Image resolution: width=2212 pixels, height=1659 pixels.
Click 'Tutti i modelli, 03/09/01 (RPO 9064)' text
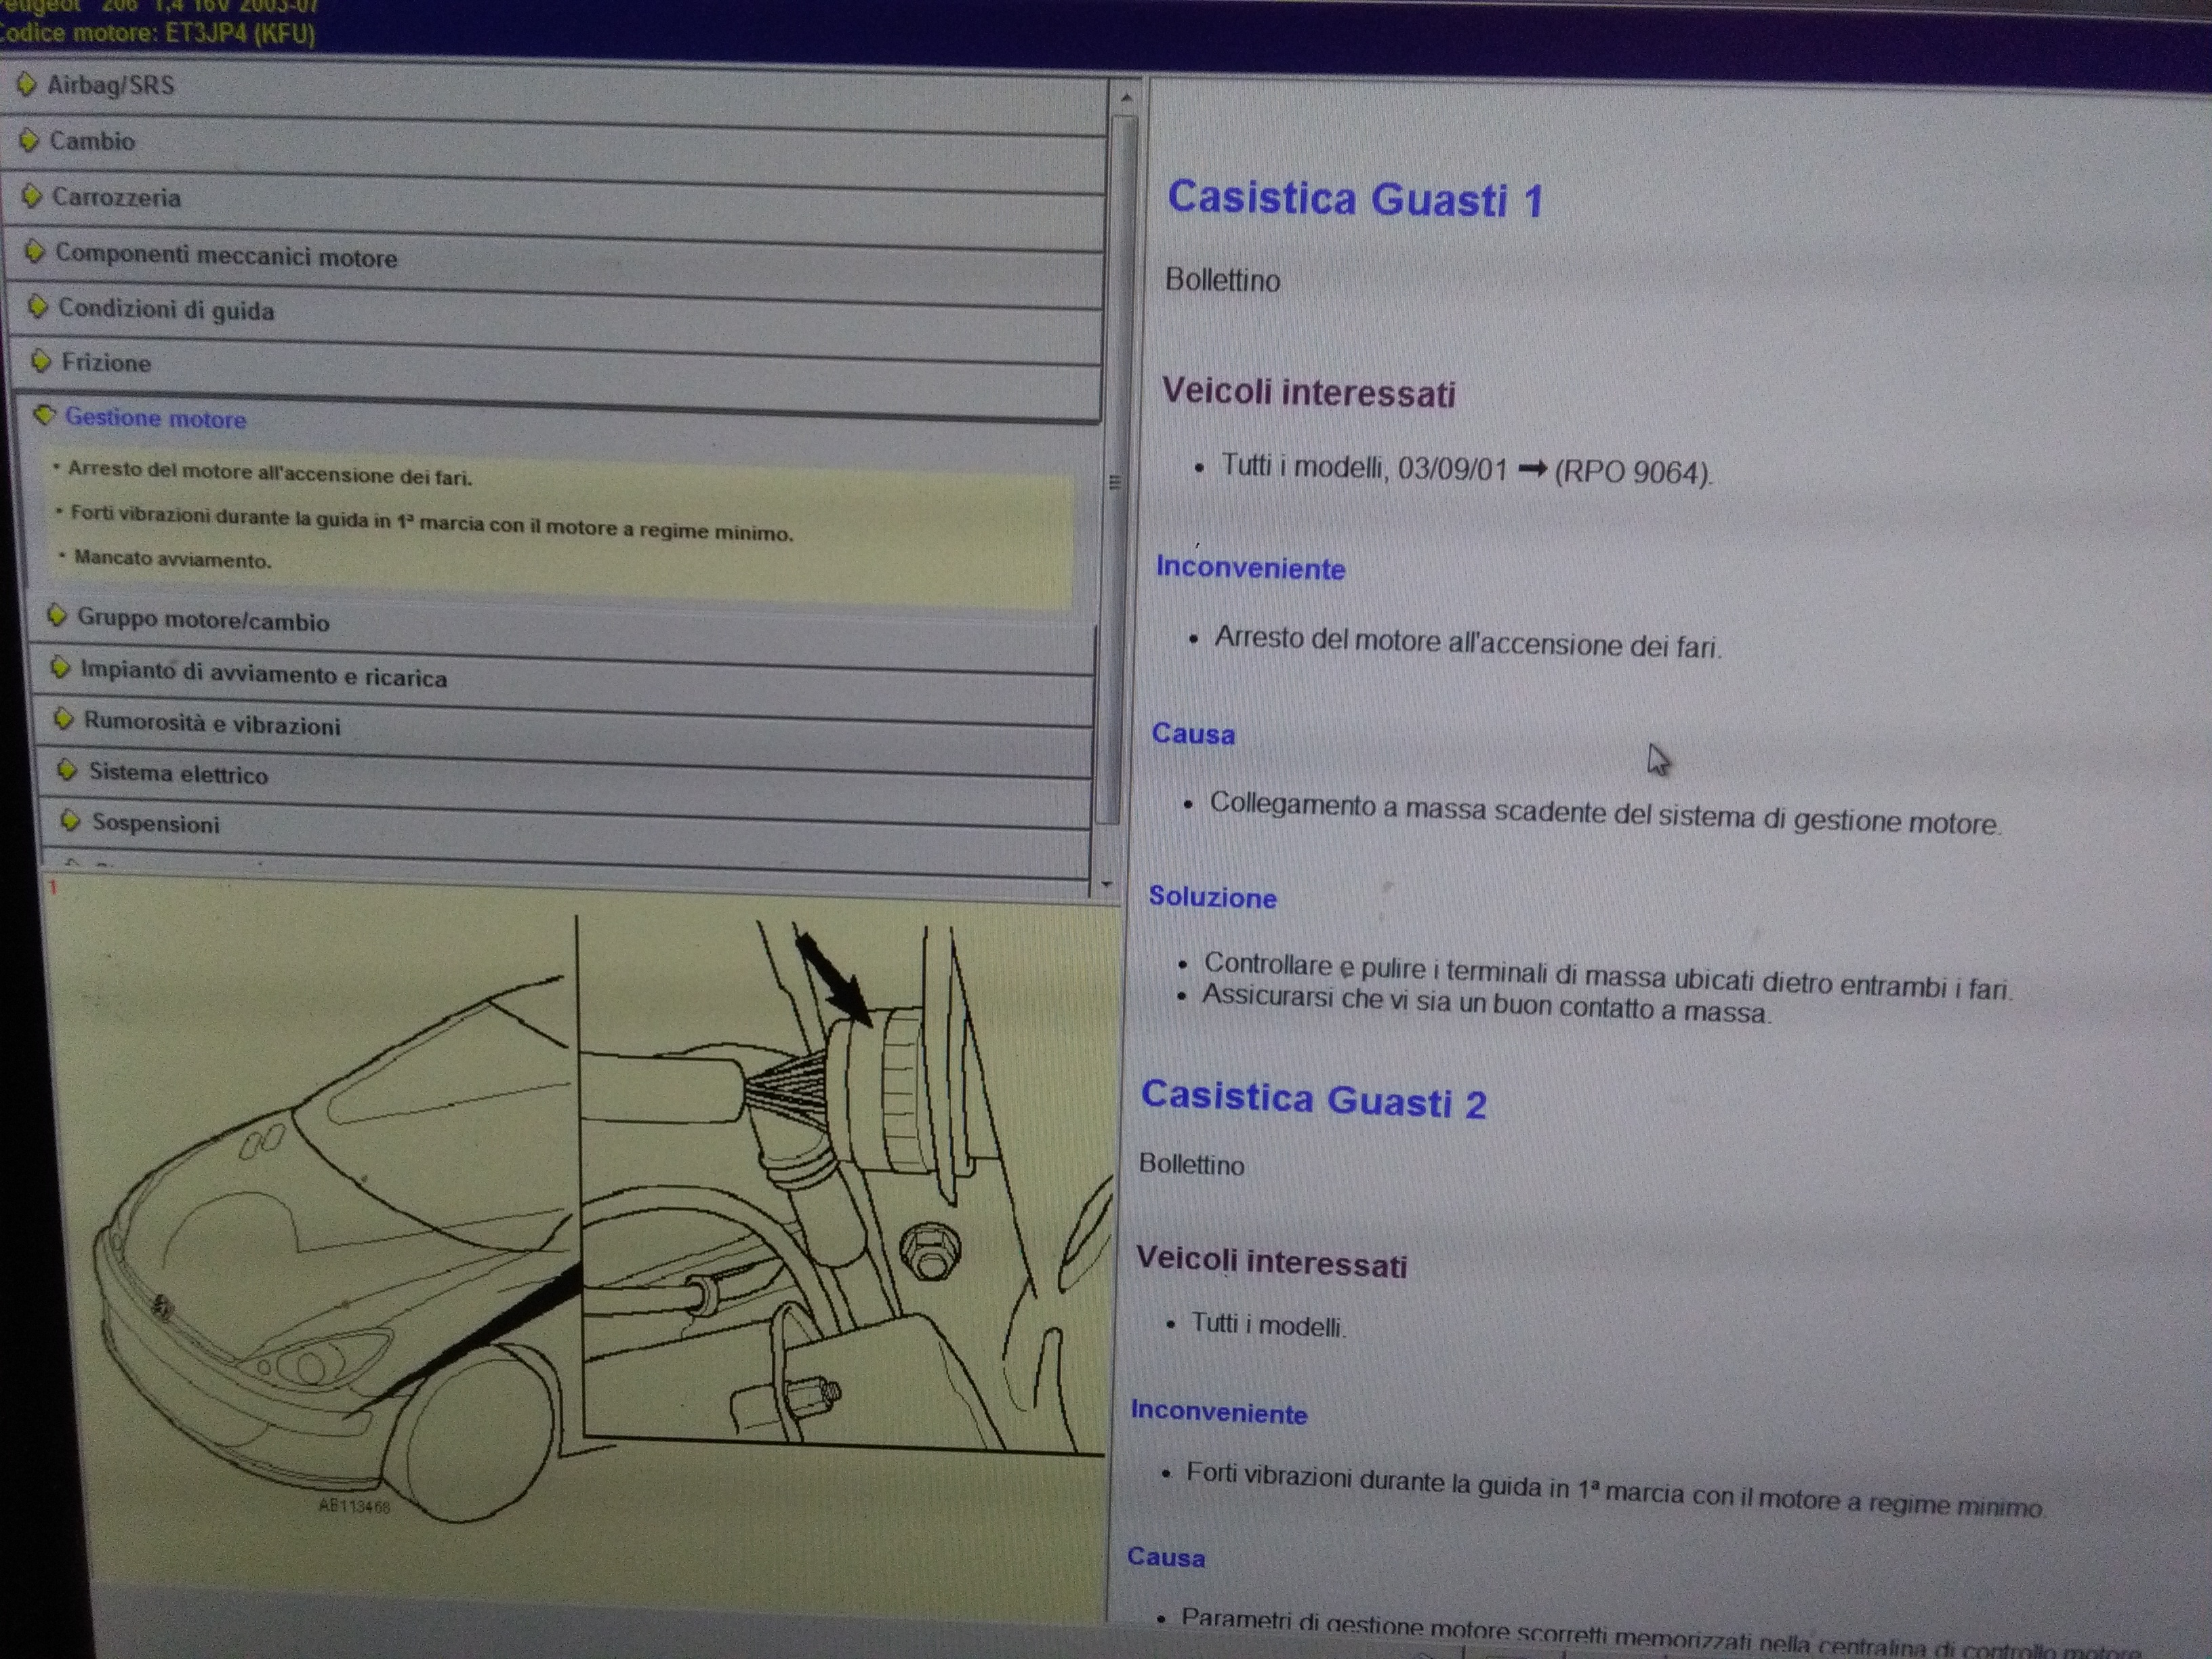tap(1466, 470)
